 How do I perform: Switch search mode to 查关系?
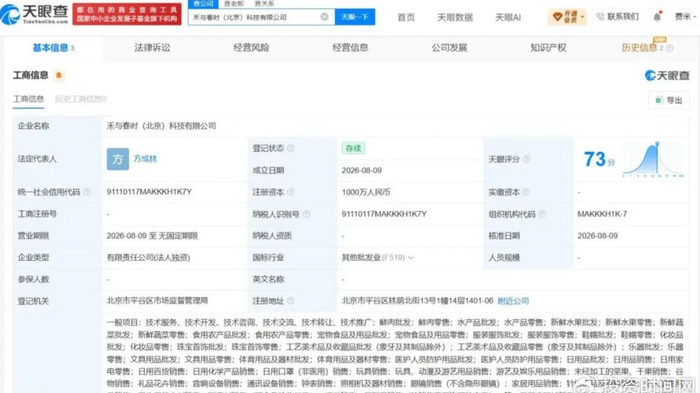(264, 4)
